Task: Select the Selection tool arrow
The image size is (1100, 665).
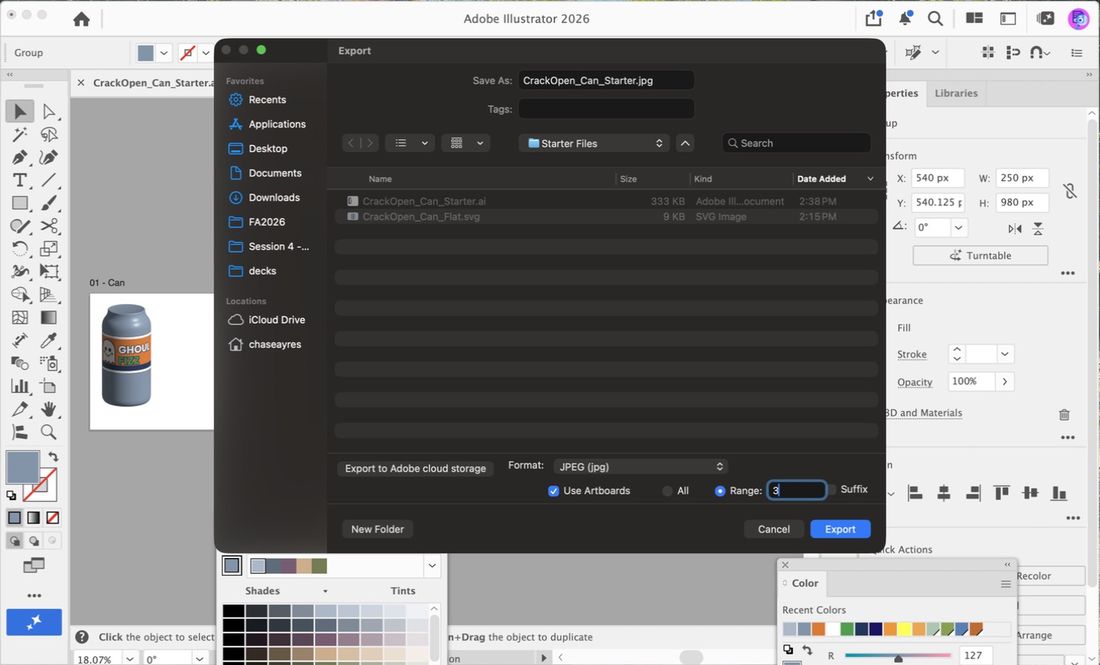Action: [20, 111]
